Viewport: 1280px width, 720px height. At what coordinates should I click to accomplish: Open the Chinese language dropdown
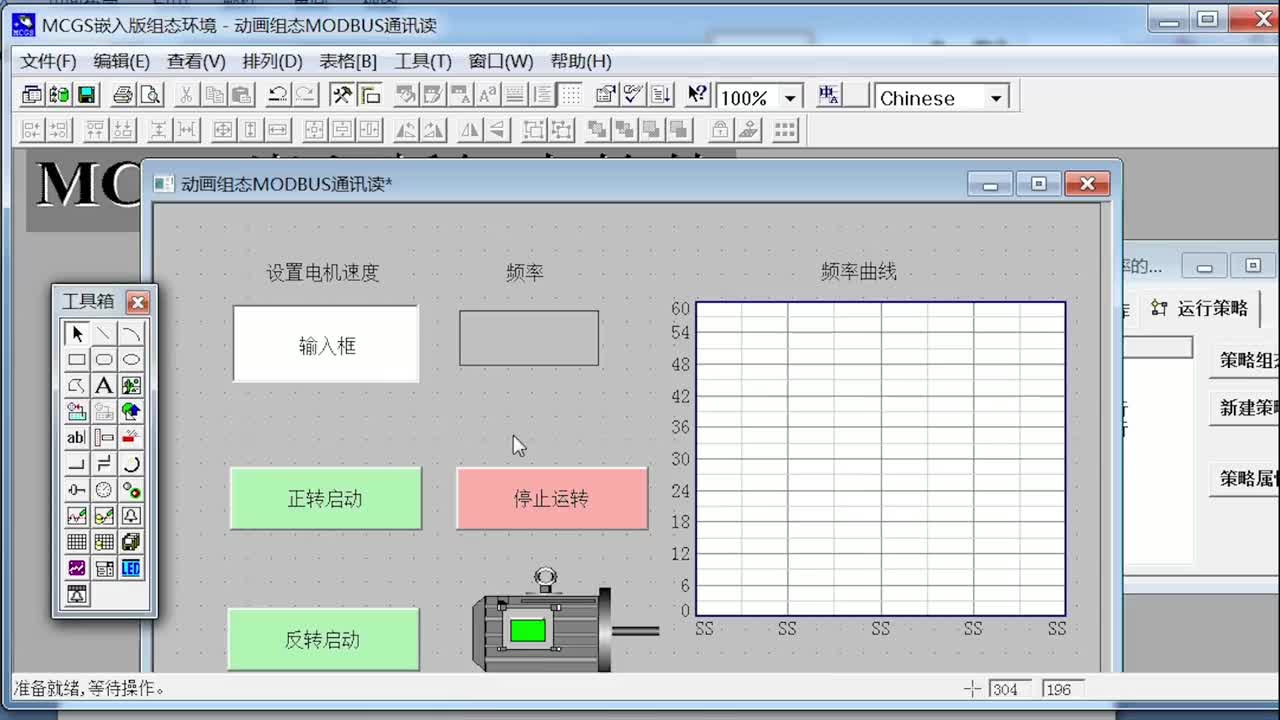point(996,98)
